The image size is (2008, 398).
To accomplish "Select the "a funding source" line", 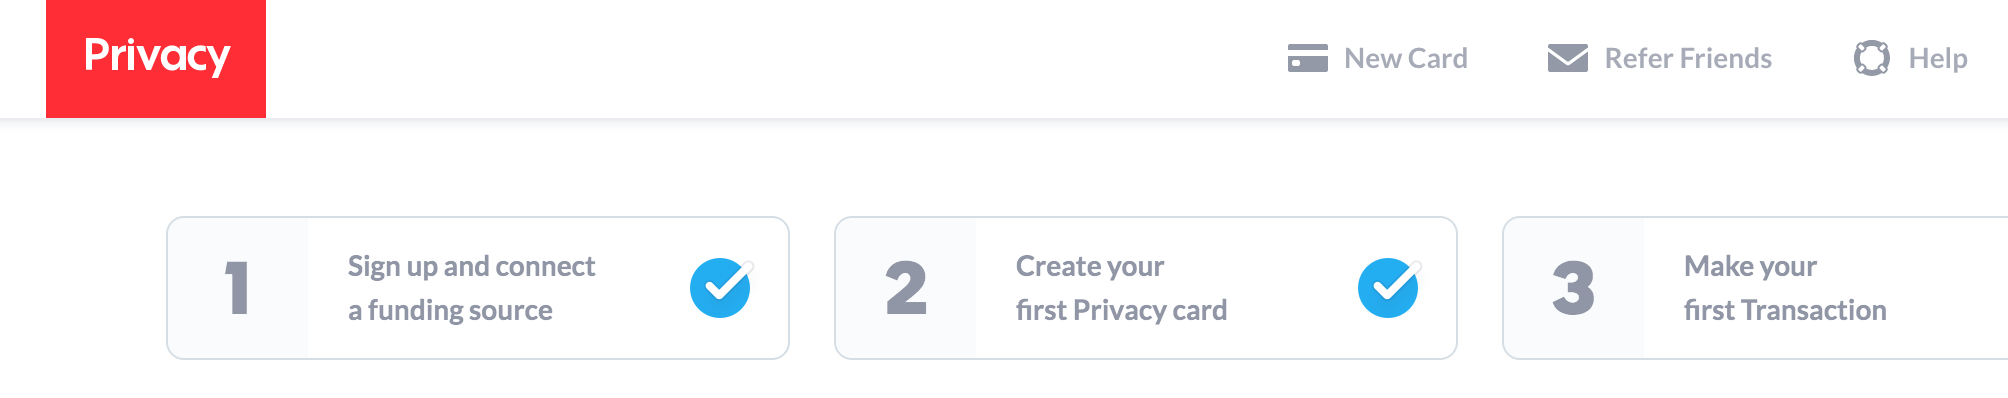I will coord(450,311).
